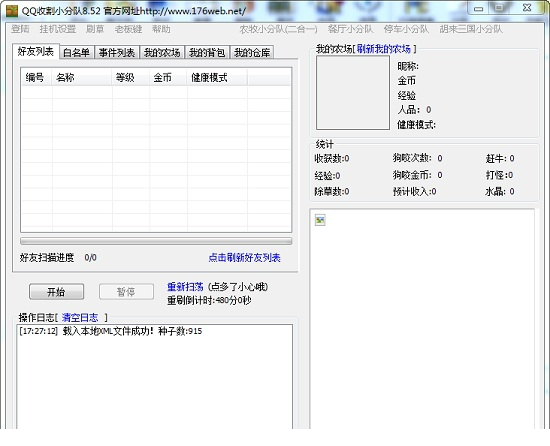Open 餐厅小分队 menu item
This screenshot has height=446, width=550.
pyautogui.click(x=350, y=29)
